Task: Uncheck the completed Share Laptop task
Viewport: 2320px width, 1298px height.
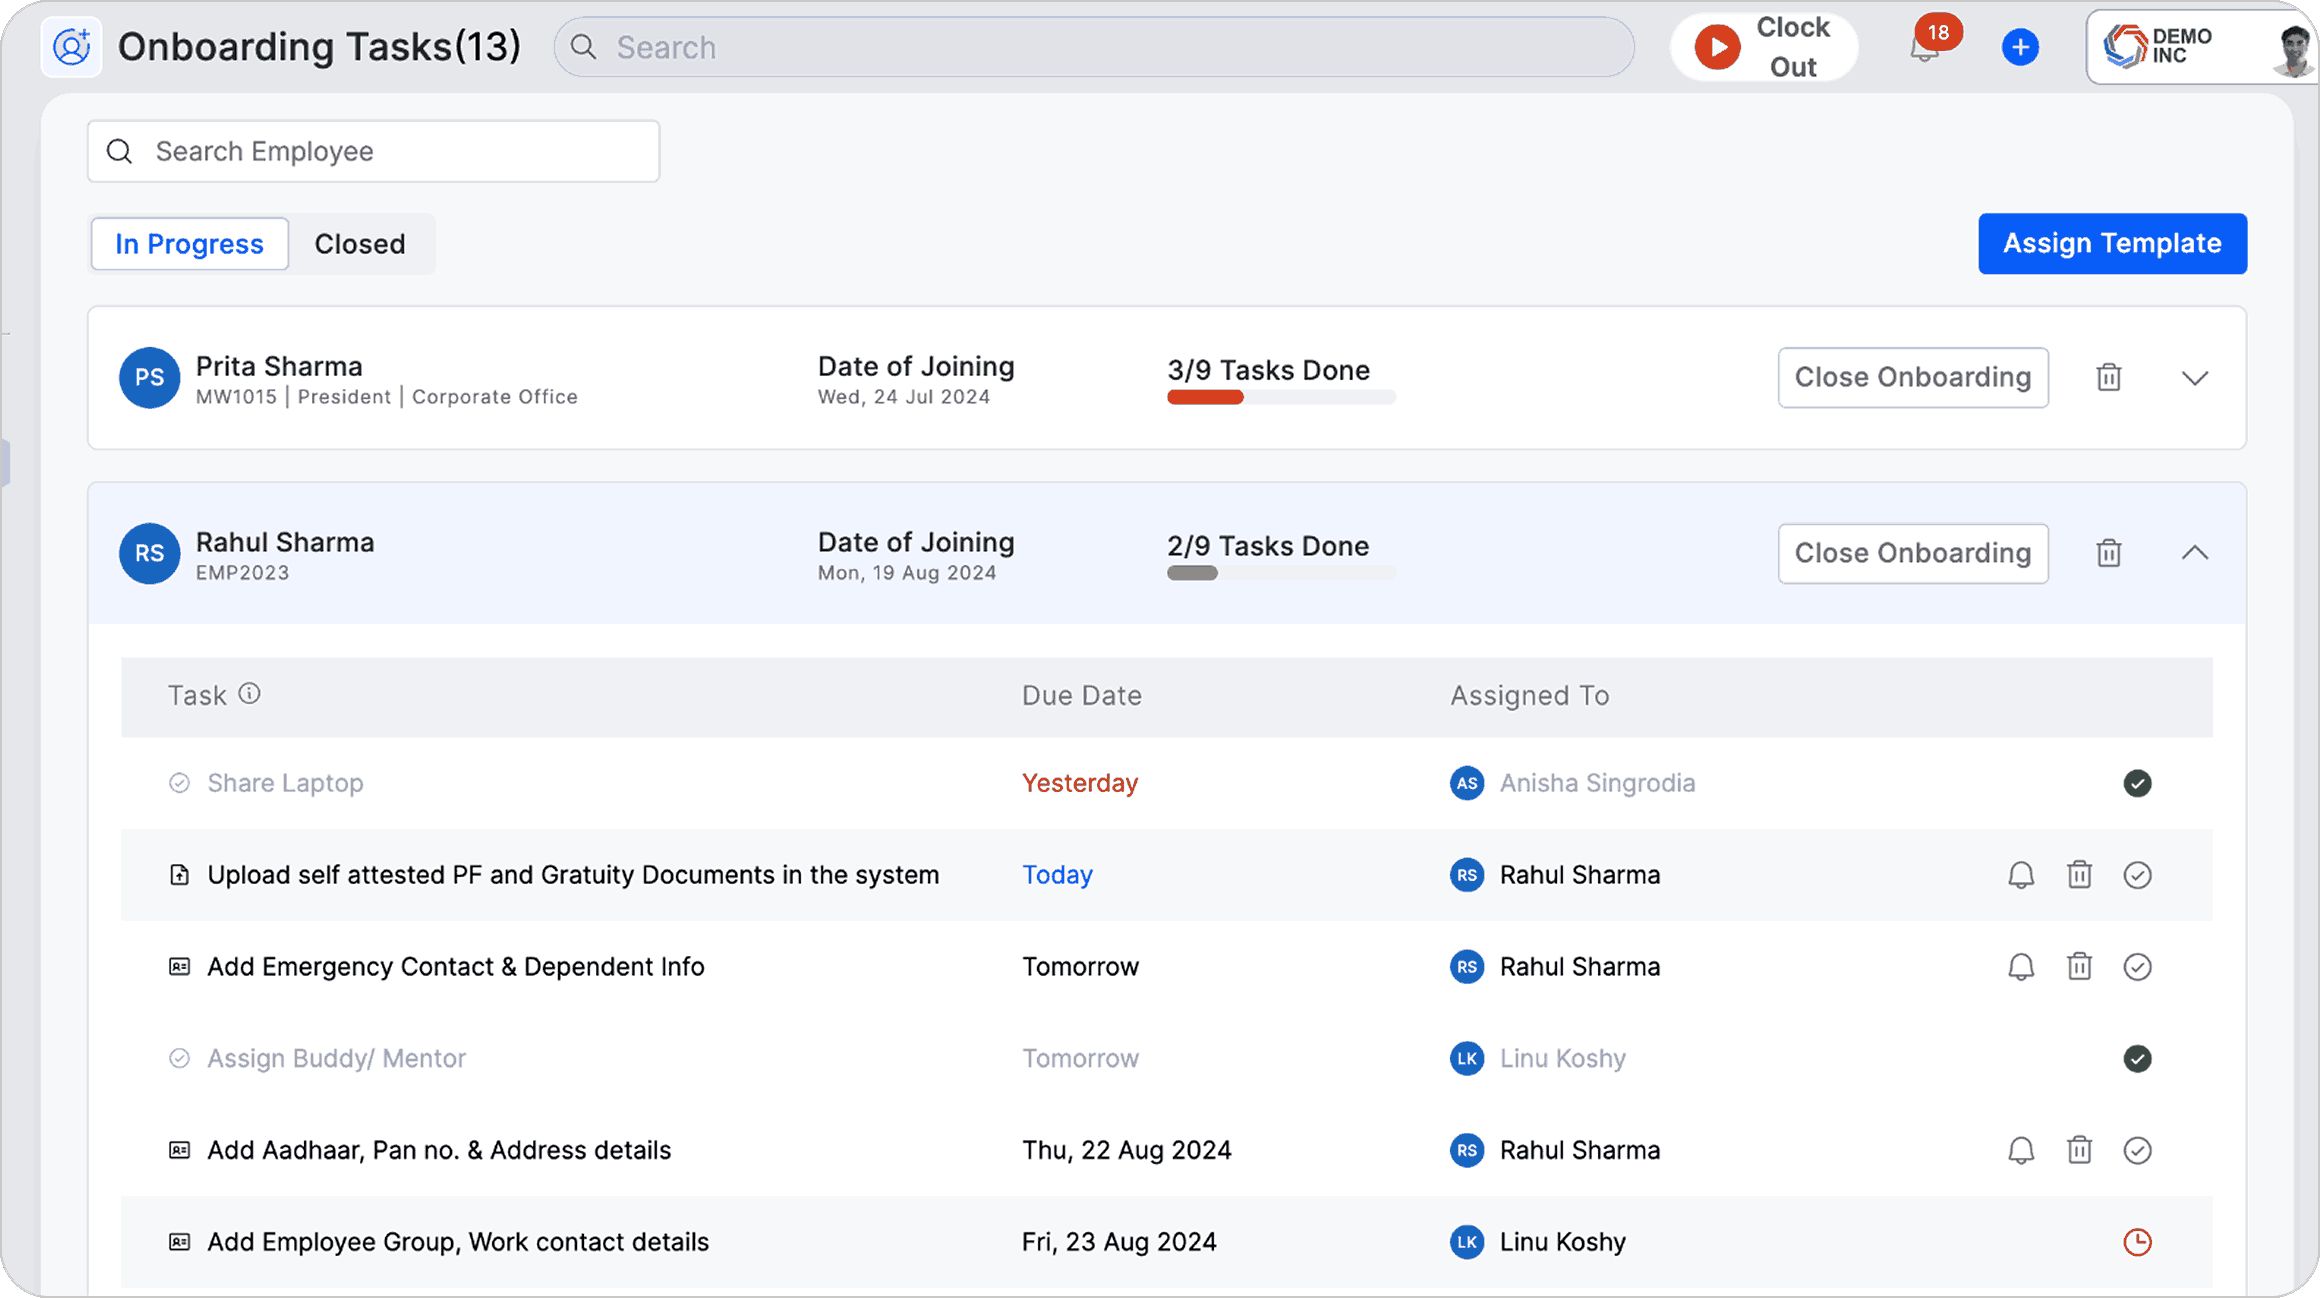Action: click(2137, 783)
